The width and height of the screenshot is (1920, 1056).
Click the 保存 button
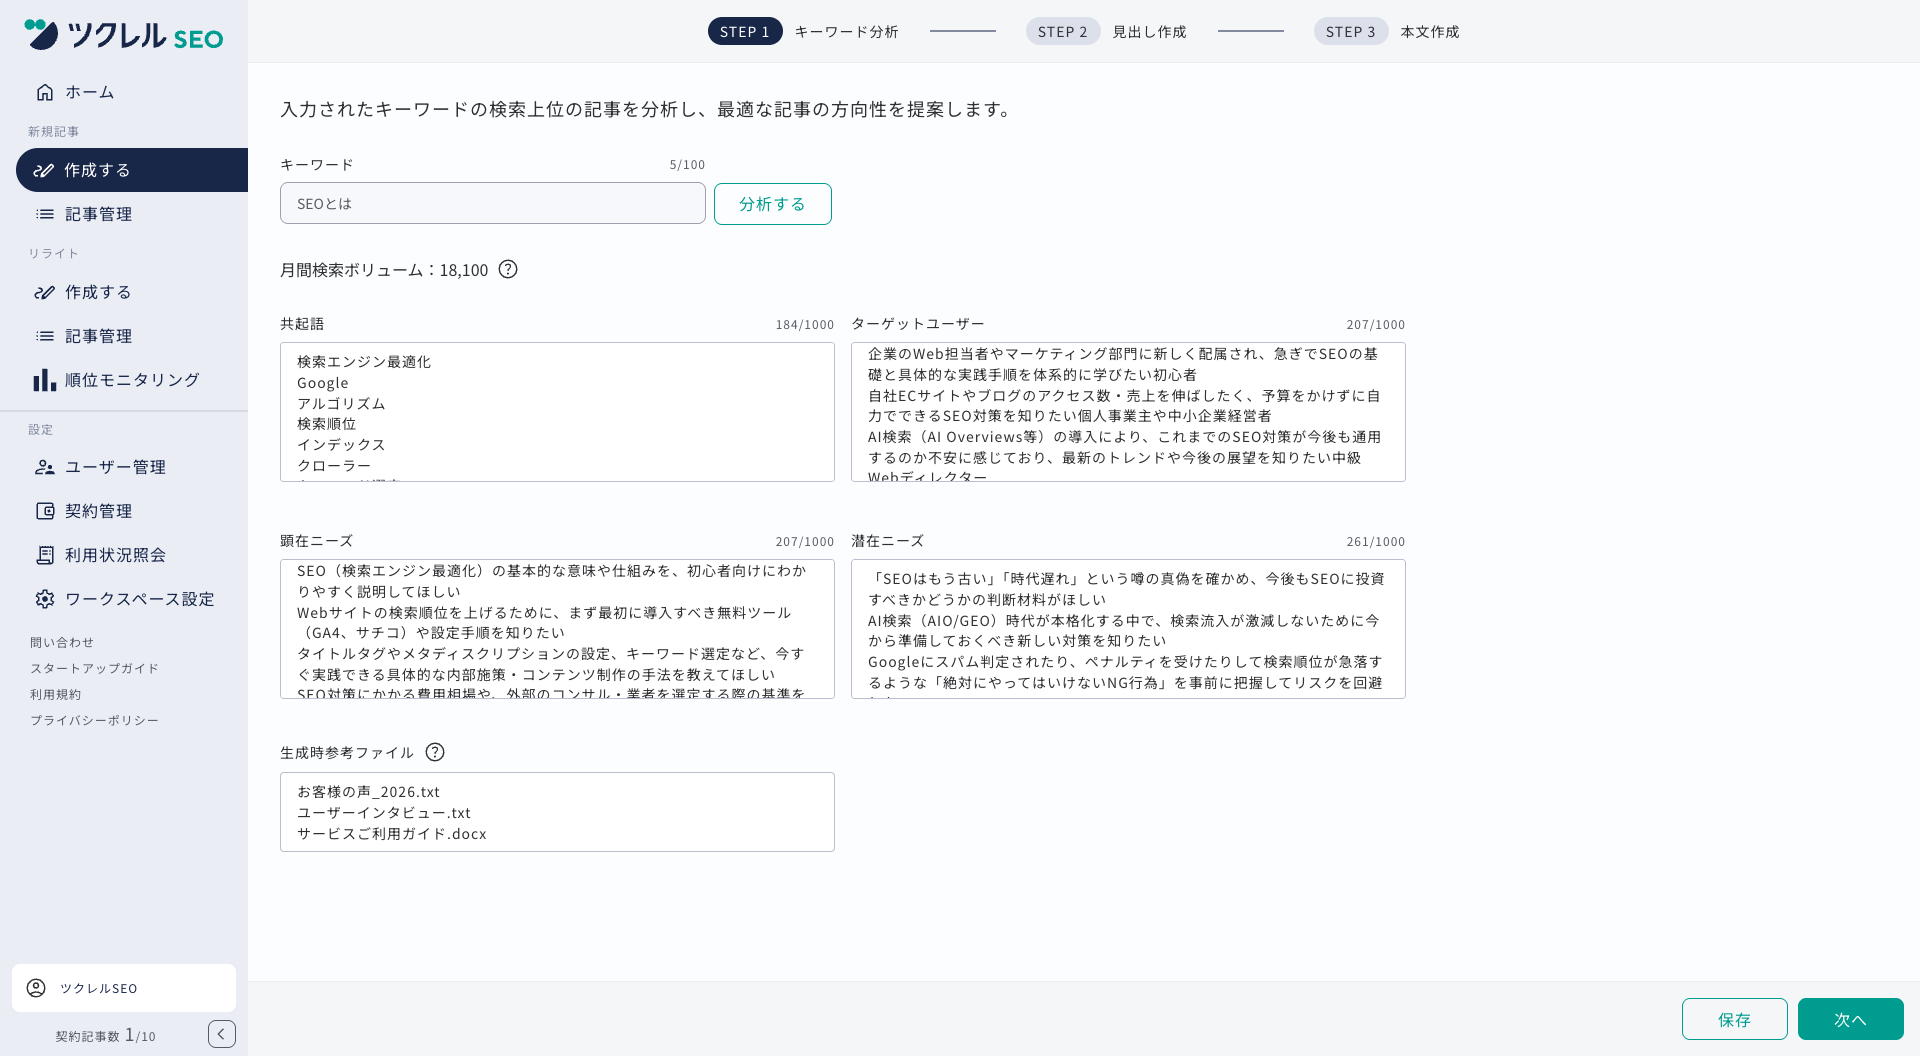coord(1735,1019)
